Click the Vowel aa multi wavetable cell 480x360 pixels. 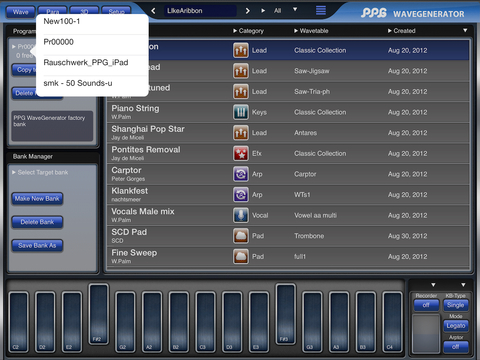point(315,215)
